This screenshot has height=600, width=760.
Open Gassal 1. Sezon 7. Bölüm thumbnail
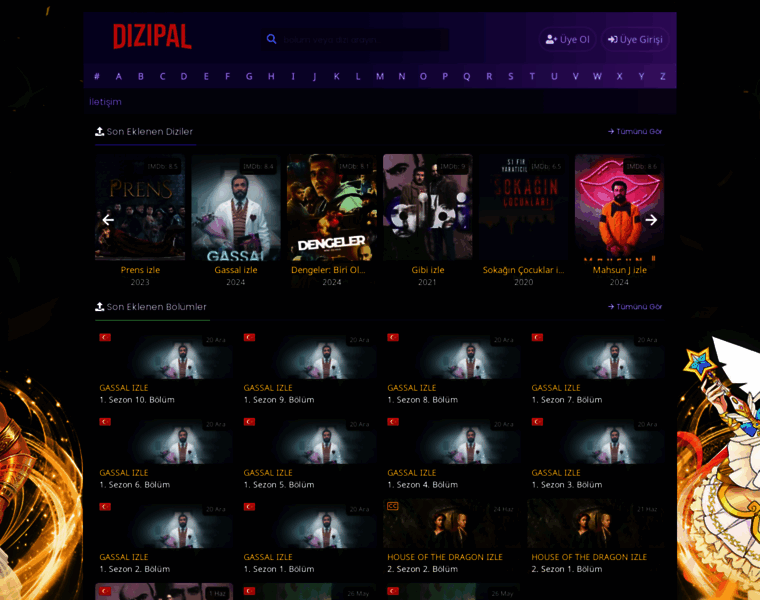pos(596,356)
